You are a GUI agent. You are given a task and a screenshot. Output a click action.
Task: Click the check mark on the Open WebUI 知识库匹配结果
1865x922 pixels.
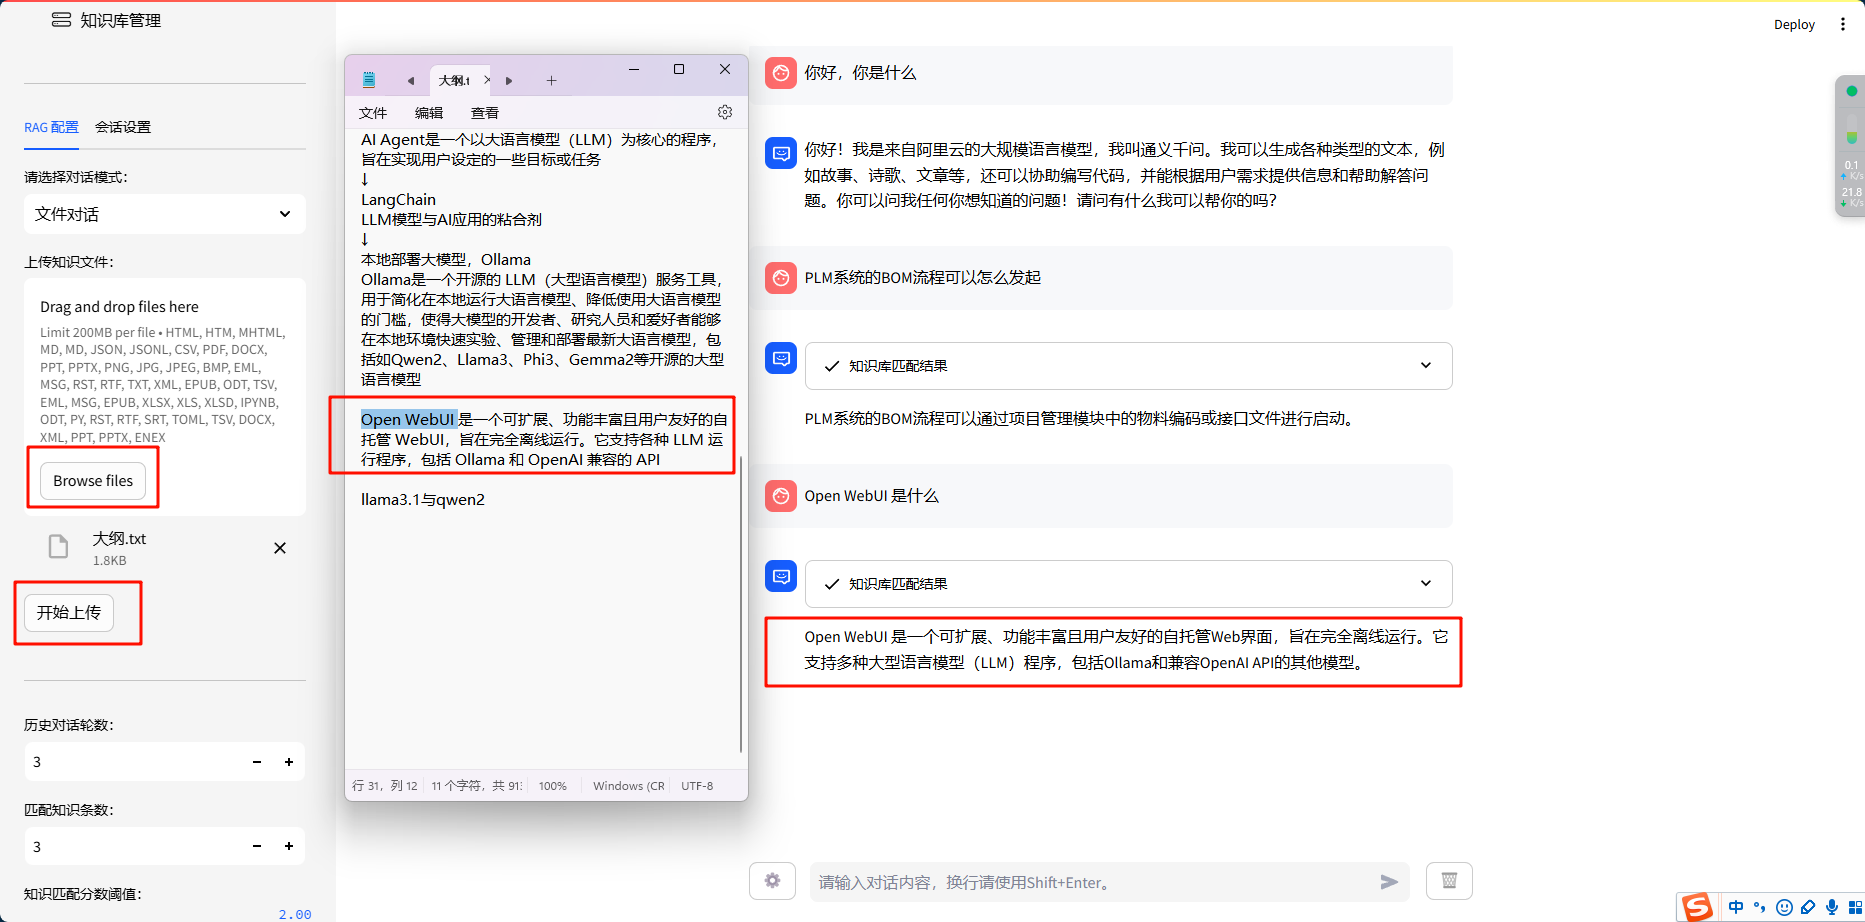pyautogui.click(x=831, y=584)
